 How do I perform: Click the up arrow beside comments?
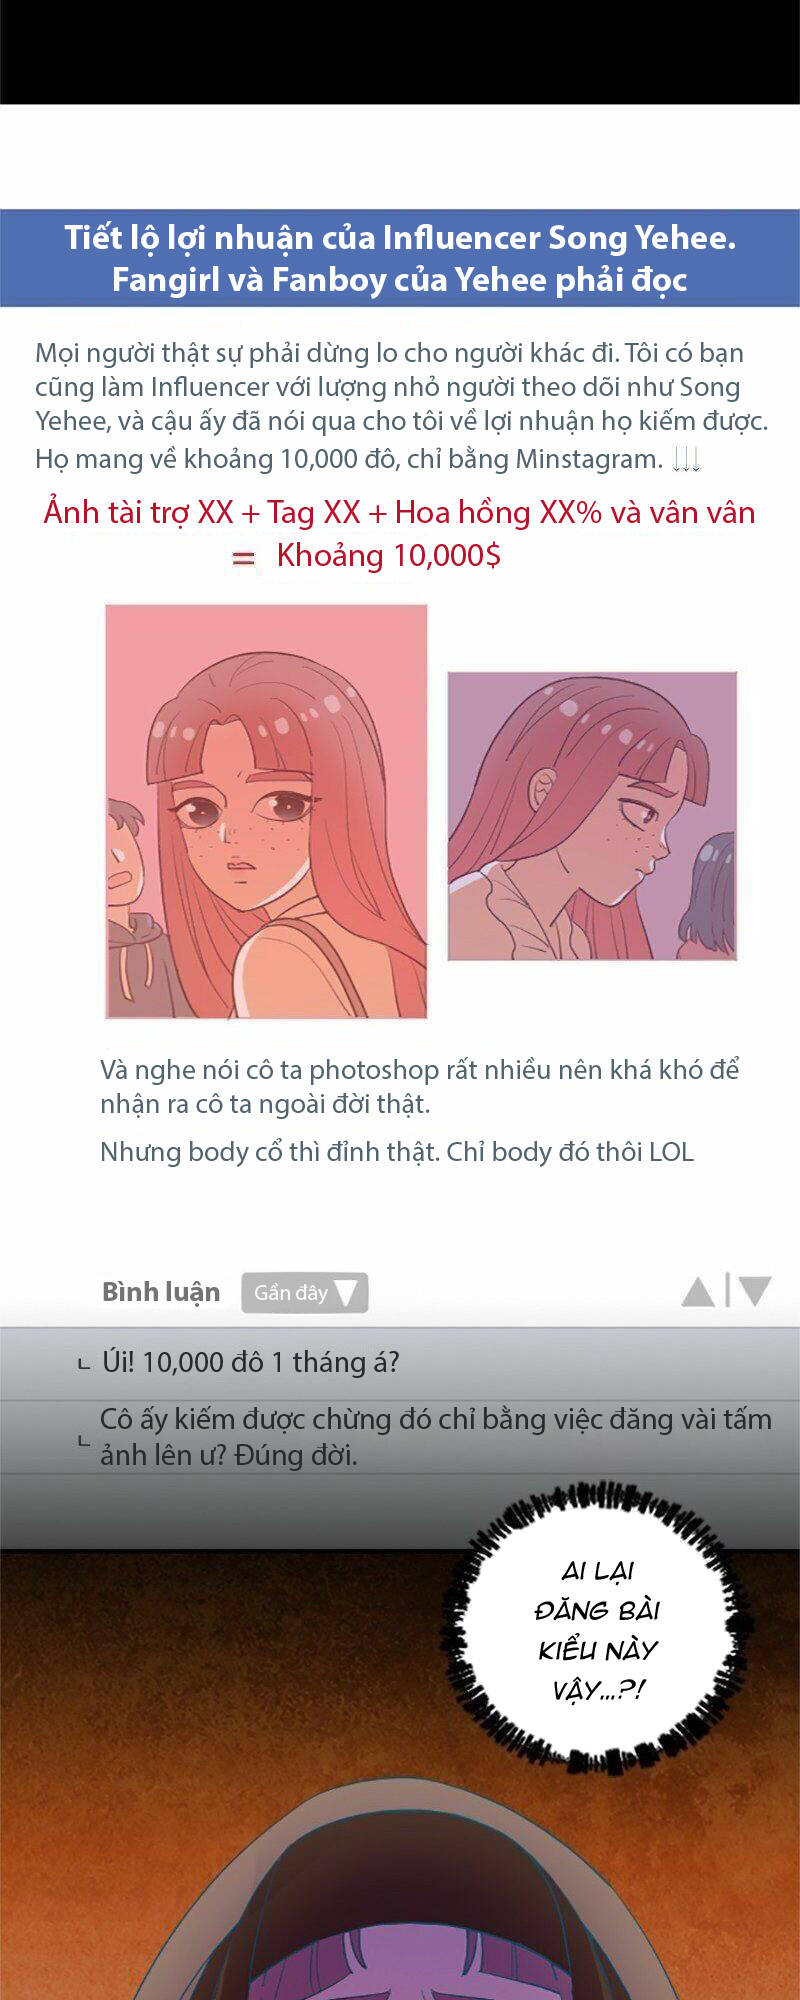coord(698,1292)
